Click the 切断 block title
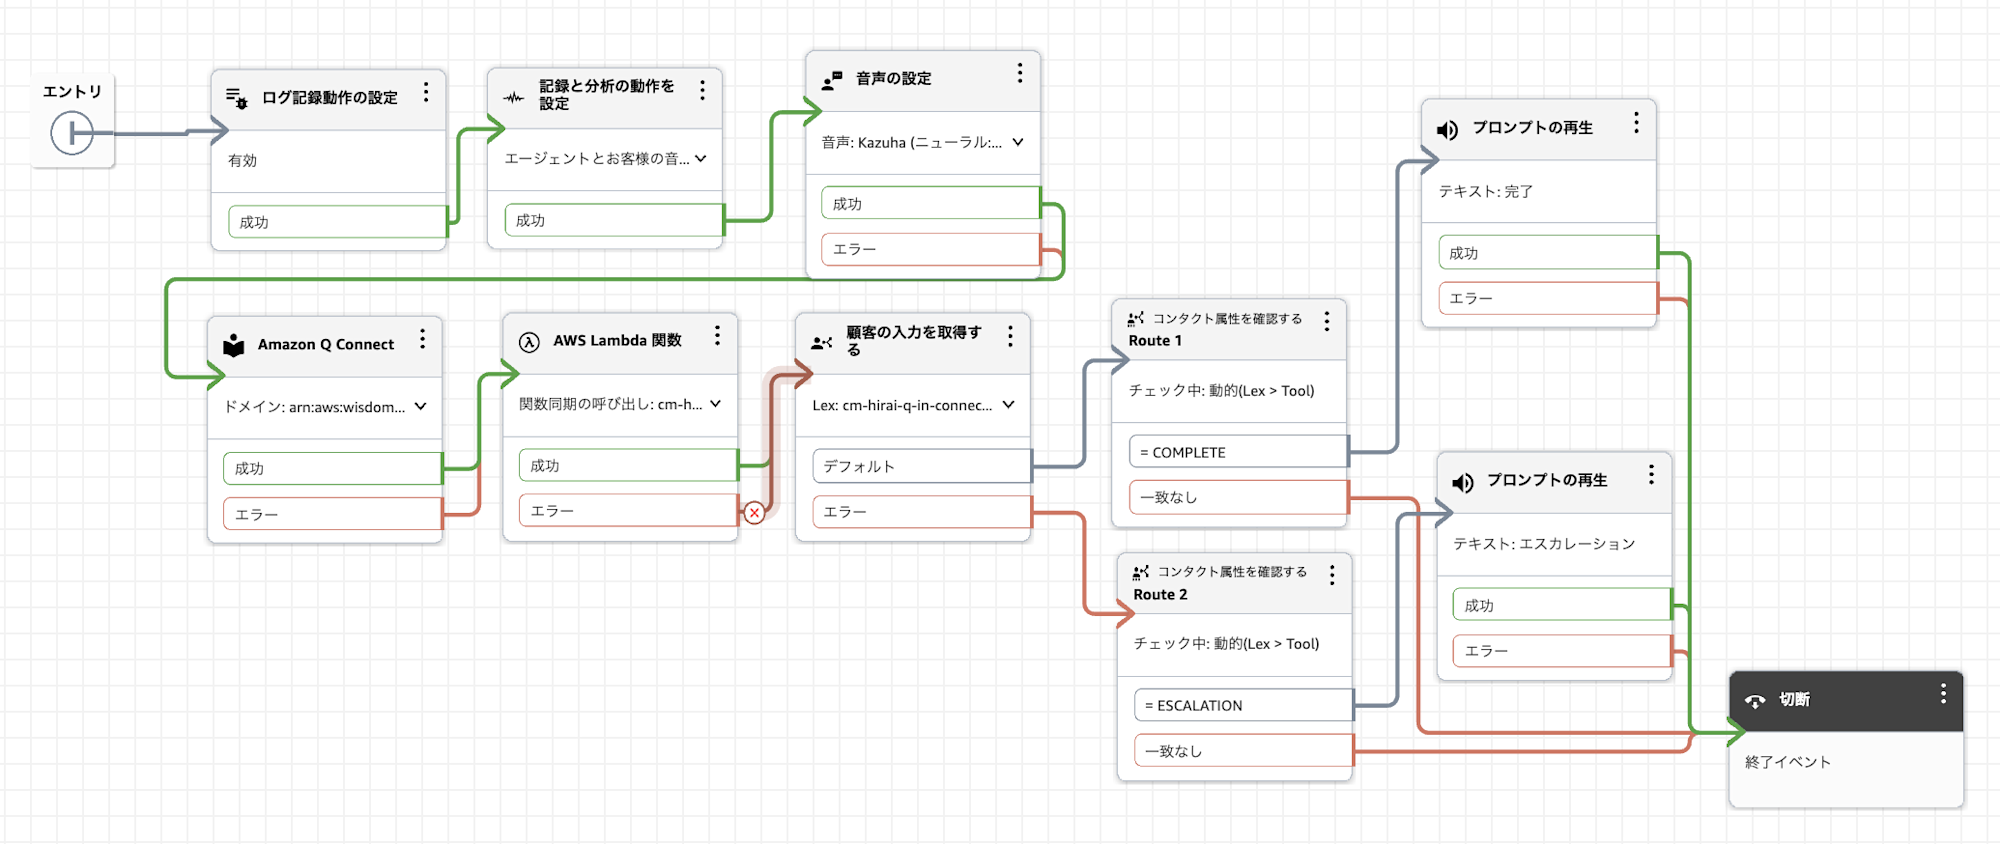The width and height of the screenshot is (2000, 844). point(1794,699)
